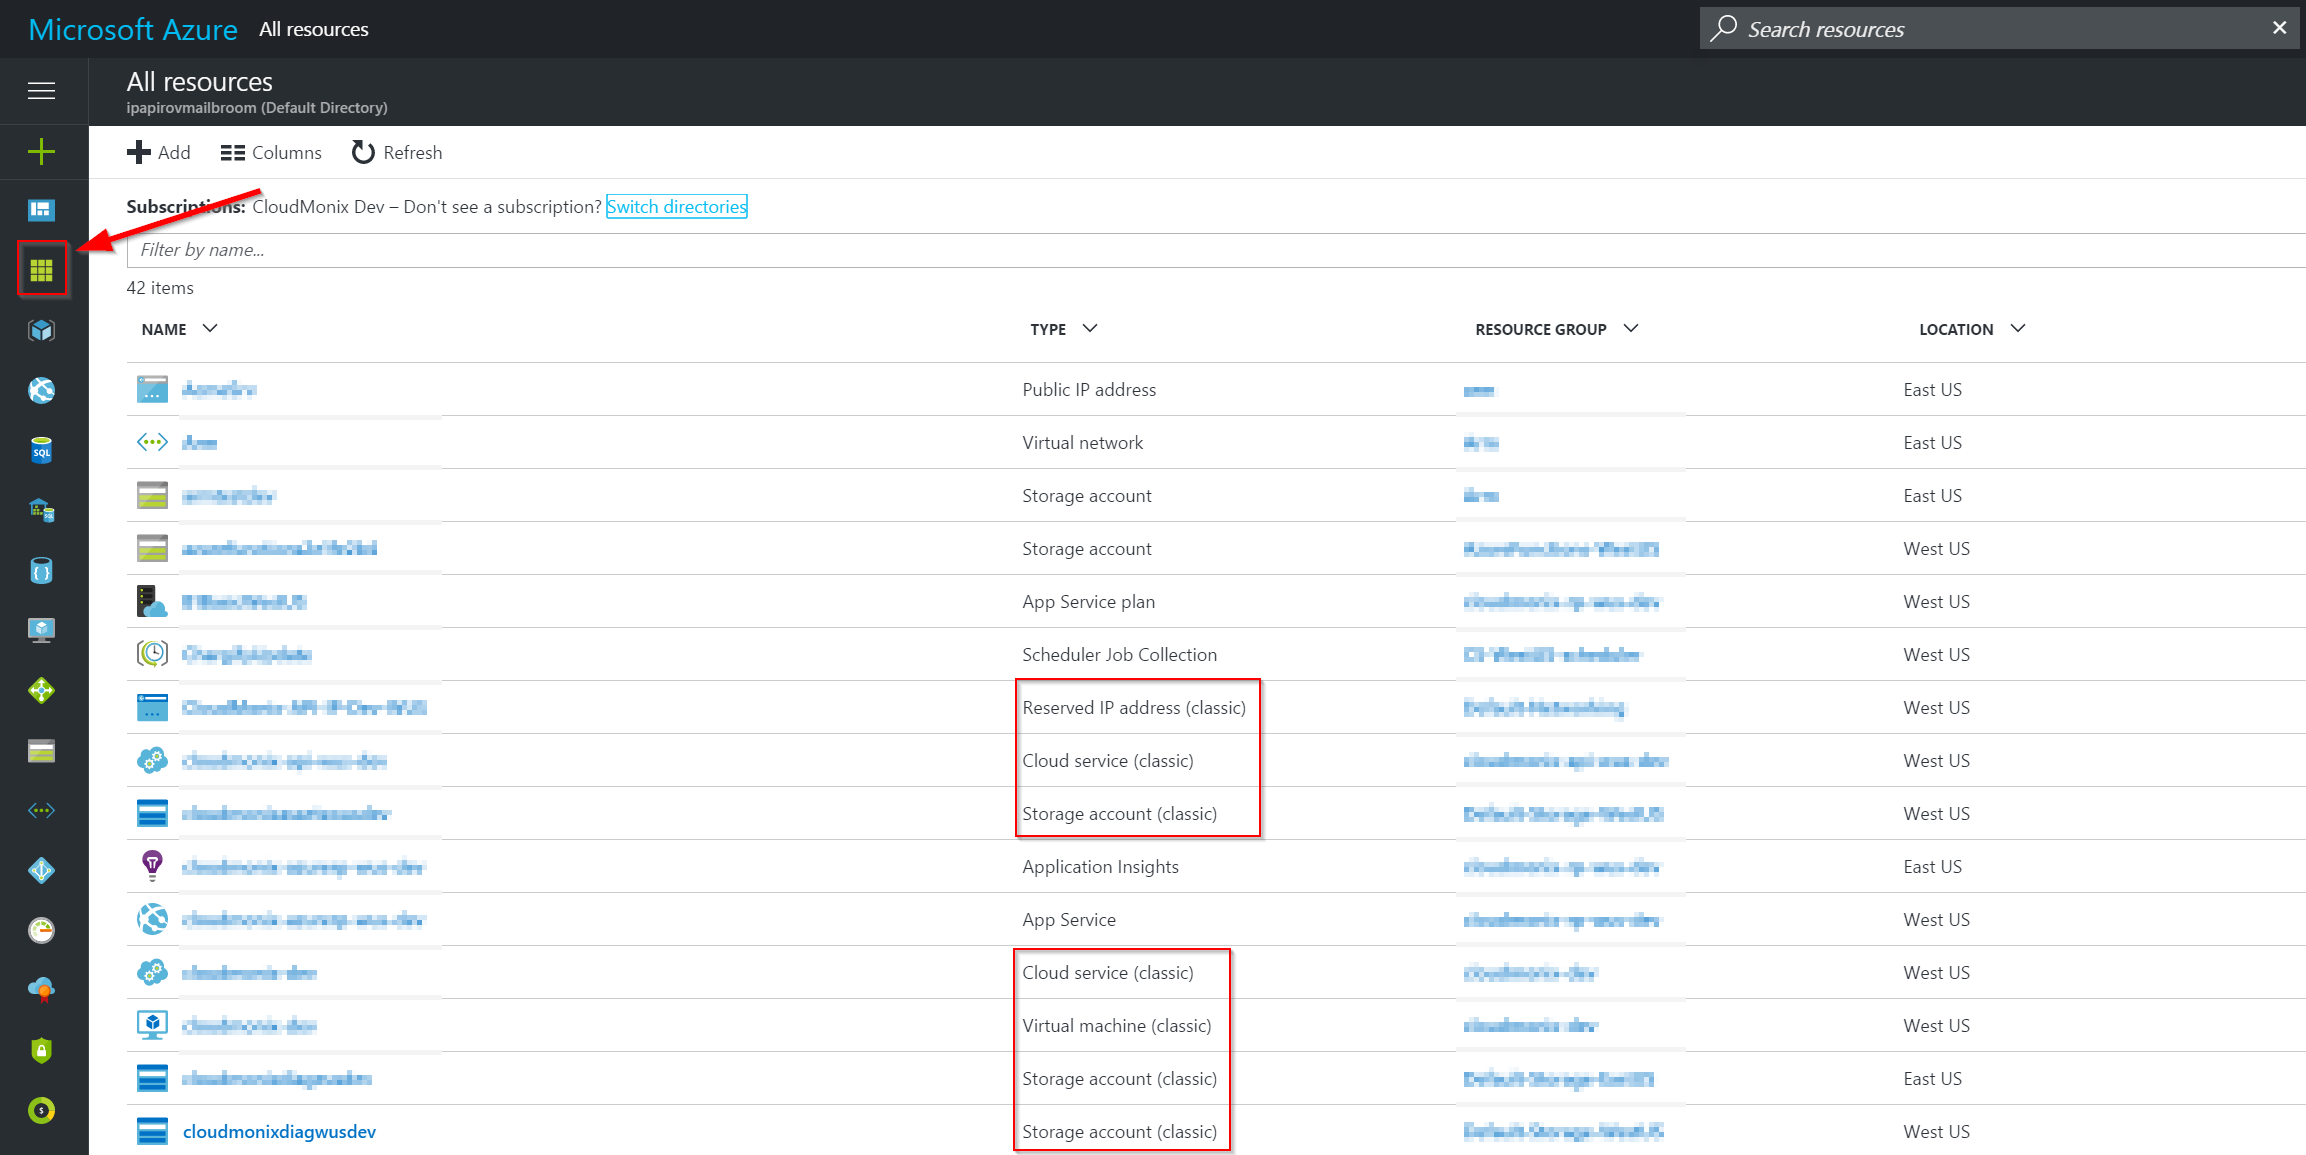Open App Services globe icon in sidebar
The image size is (2306, 1155).
click(41, 390)
